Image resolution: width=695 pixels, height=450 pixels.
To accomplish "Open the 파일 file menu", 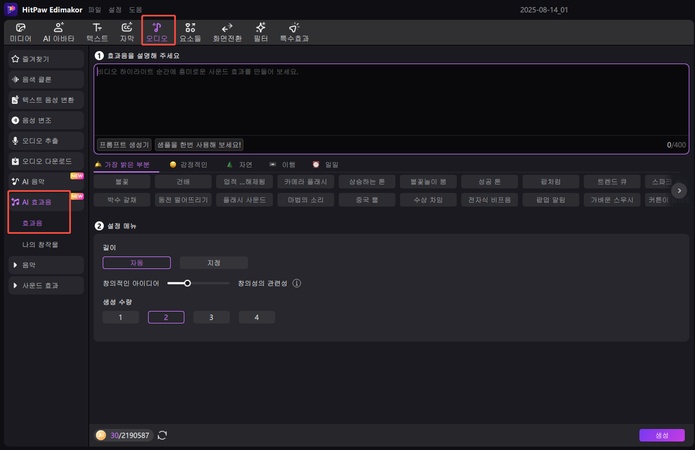I will (94, 9).
